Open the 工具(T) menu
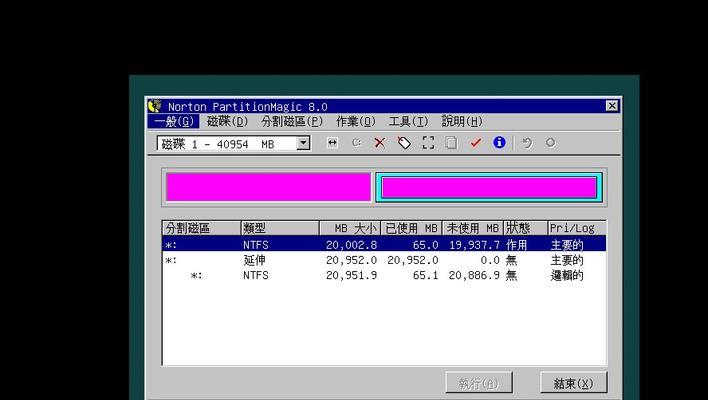The width and height of the screenshot is (708, 400). 408,121
